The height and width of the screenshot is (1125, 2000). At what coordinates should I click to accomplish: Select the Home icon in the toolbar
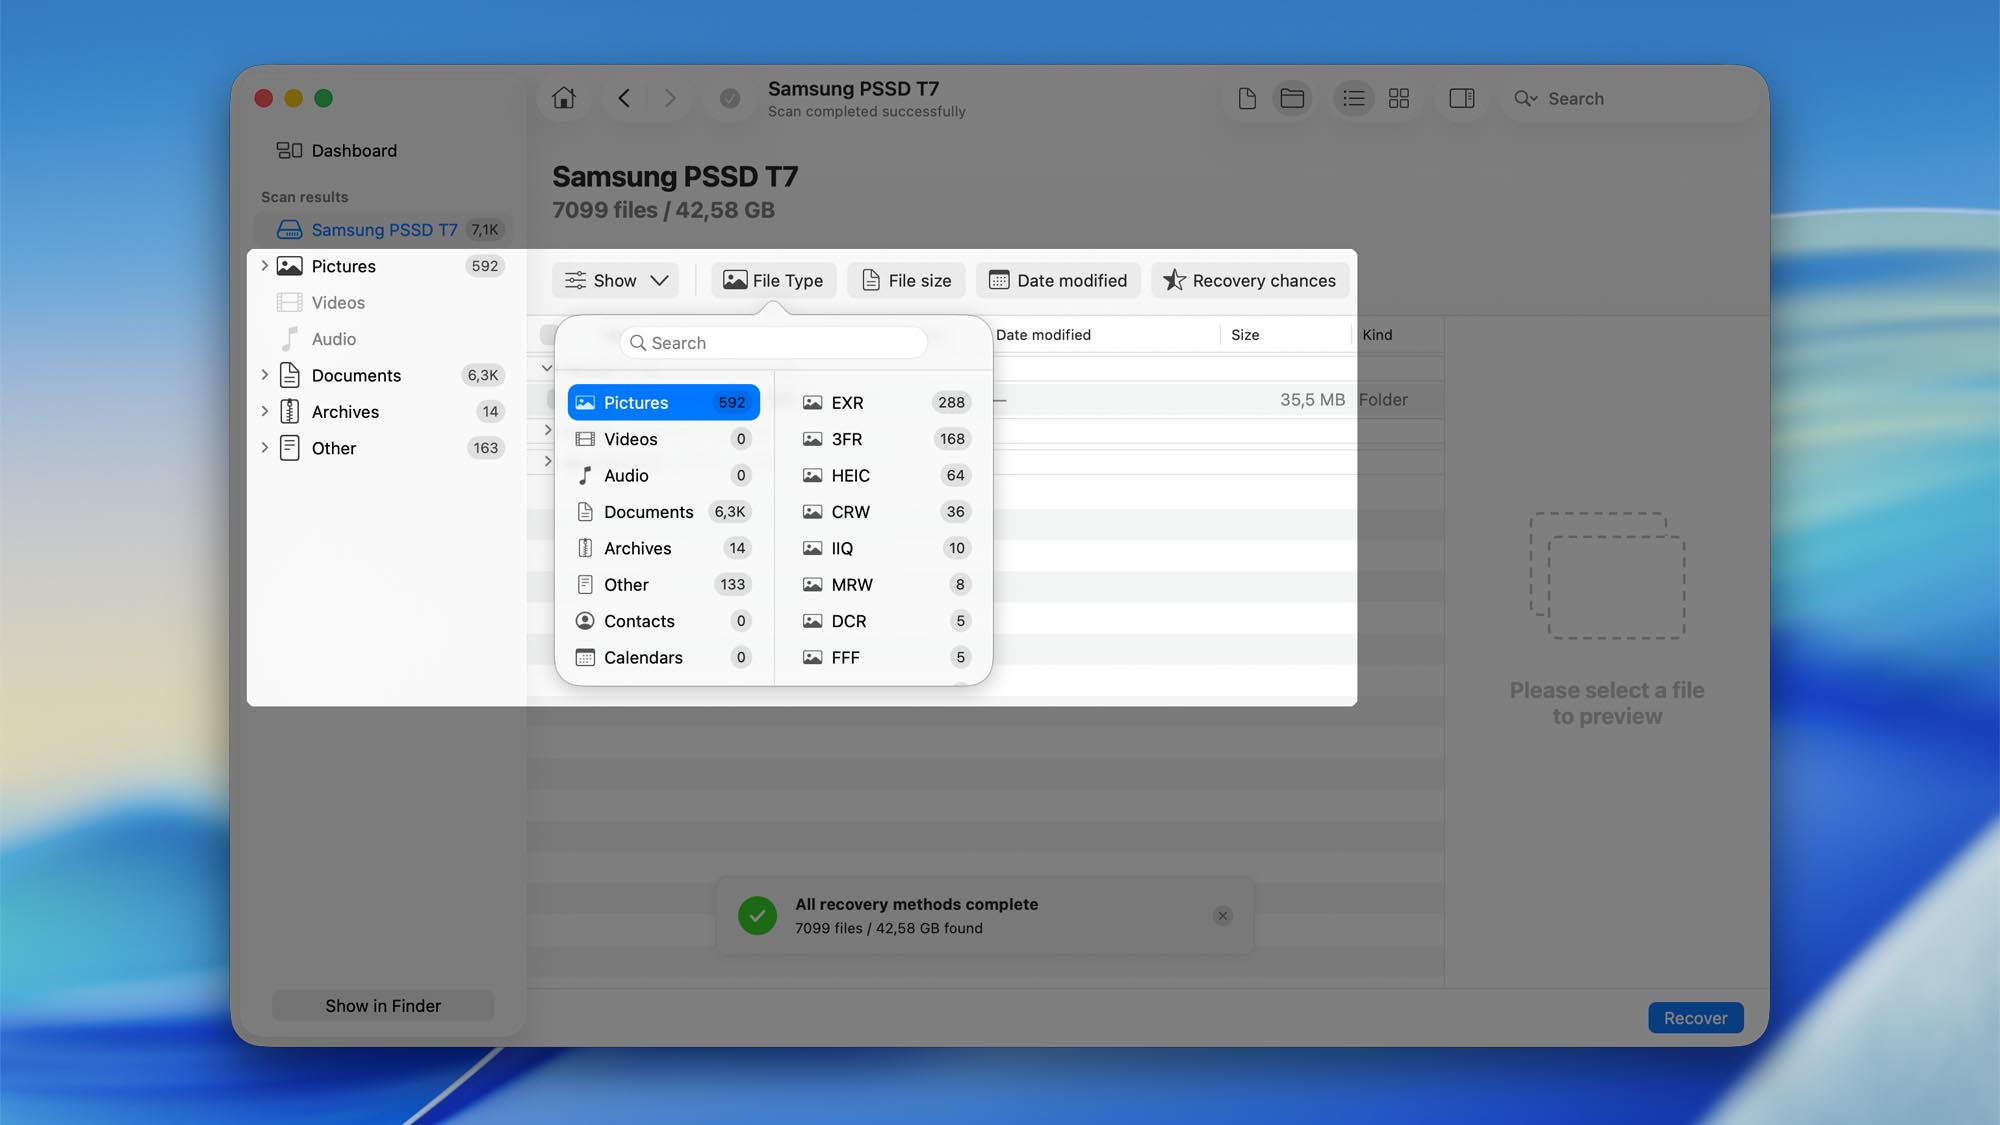[x=564, y=98]
